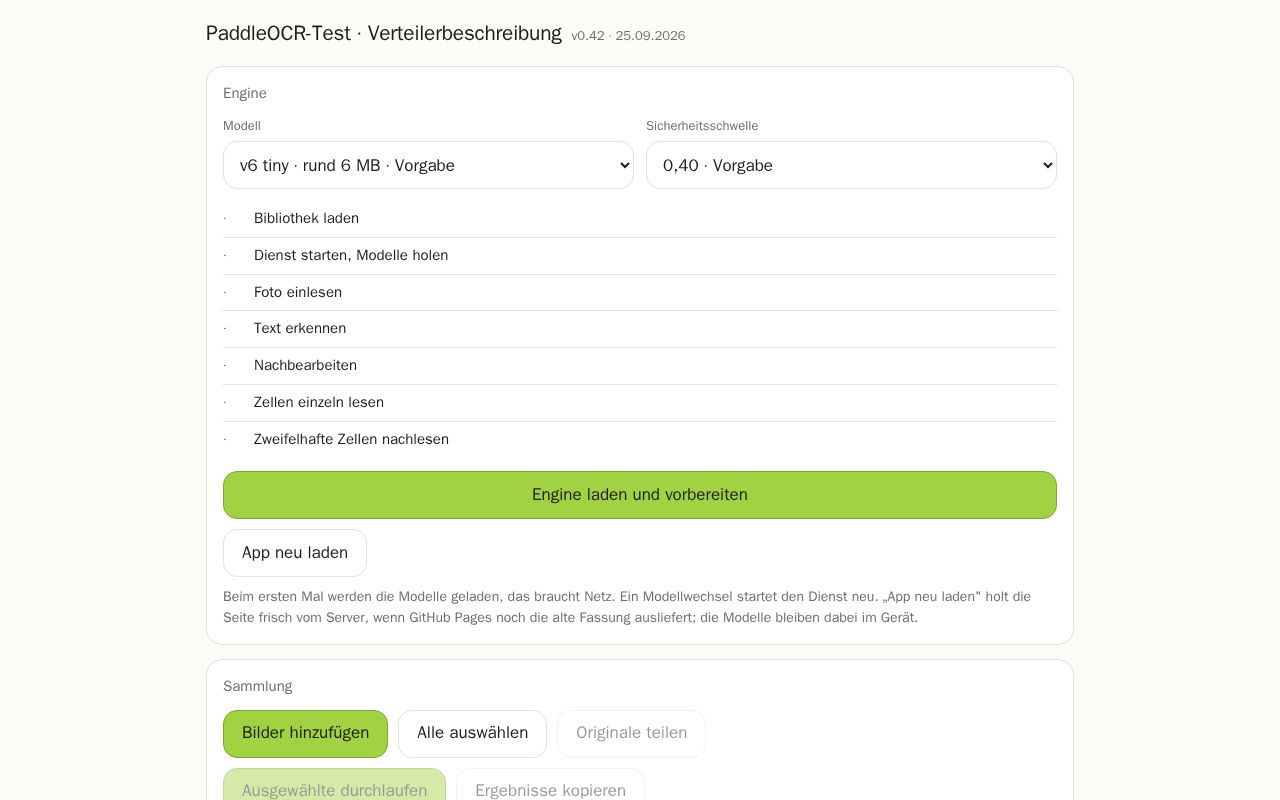Click the Engine section heading
Screen dimensions: 1280x800
tap(245, 93)
